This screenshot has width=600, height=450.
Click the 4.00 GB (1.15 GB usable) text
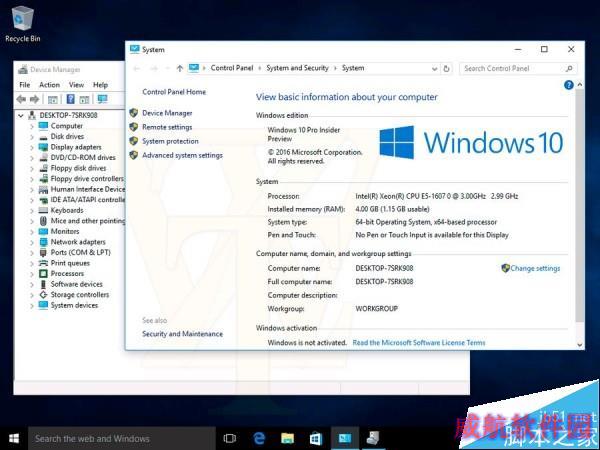[392, 209]
